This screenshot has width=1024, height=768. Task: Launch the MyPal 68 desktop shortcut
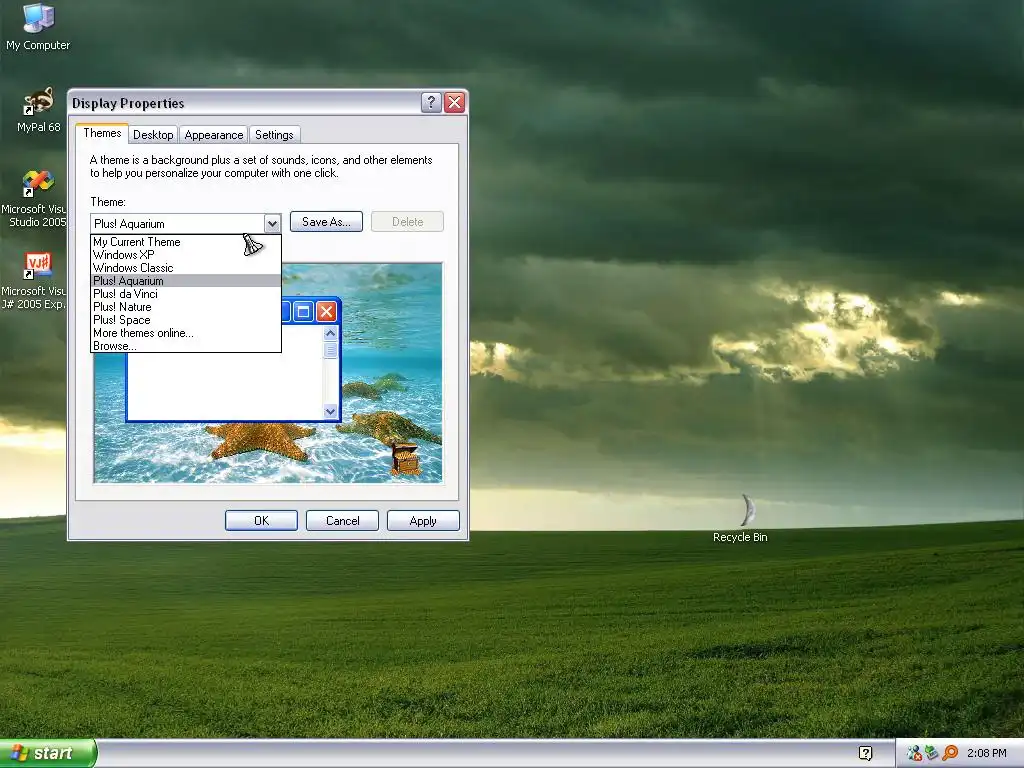(x=39, y=109)
